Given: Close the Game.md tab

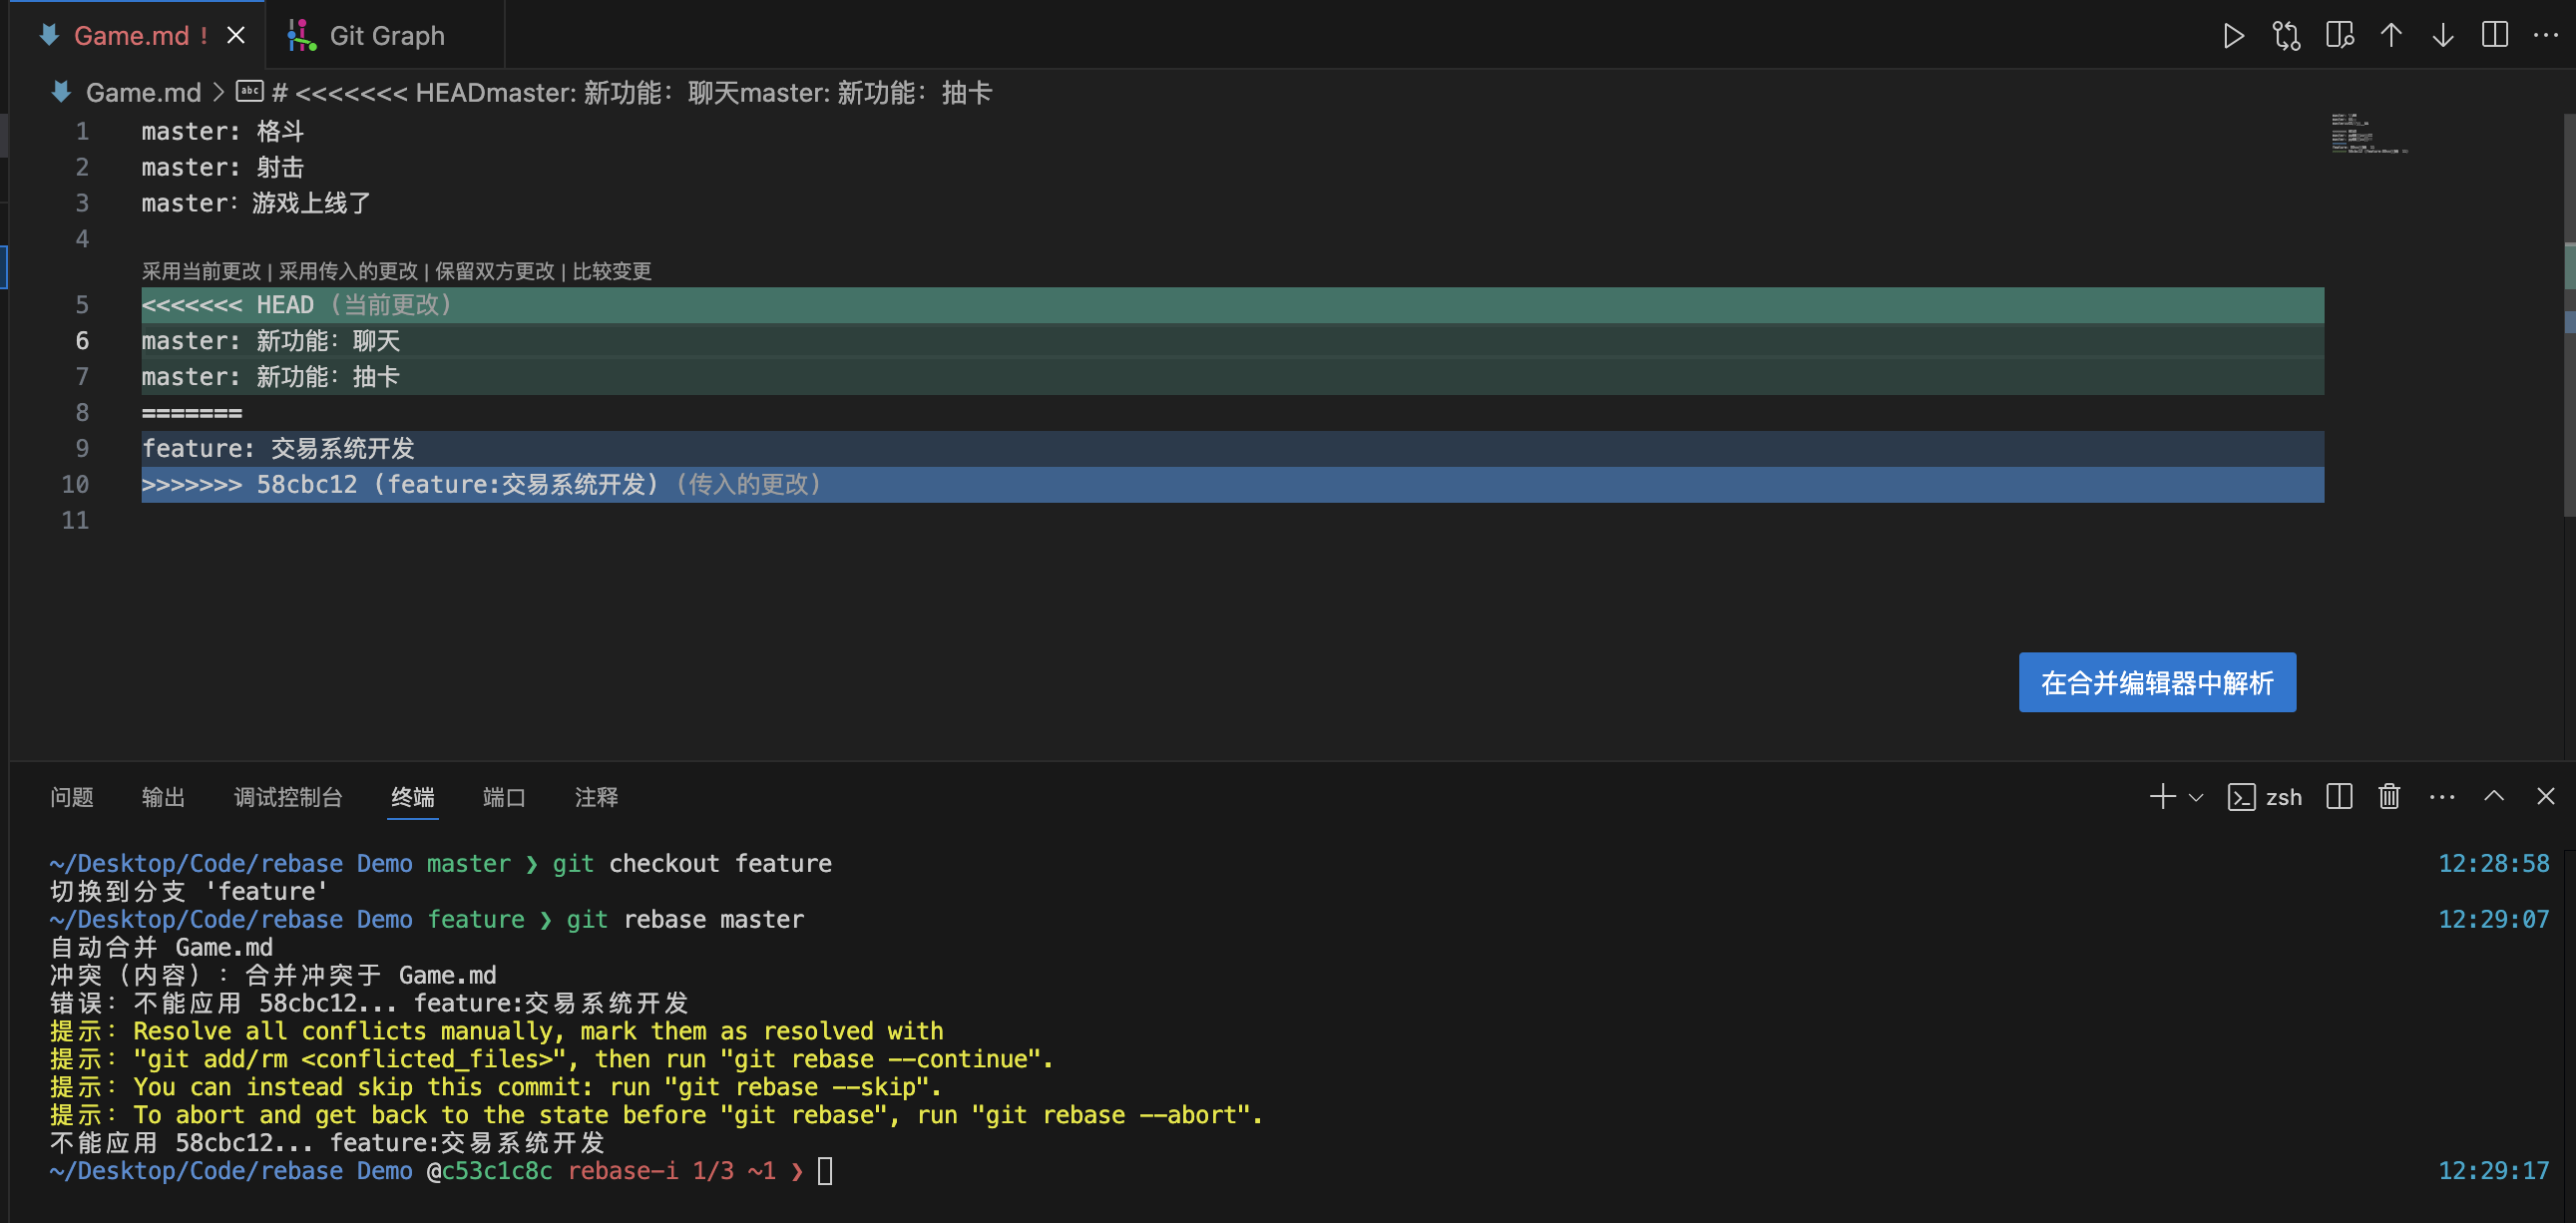Looking at the screenshot, I should click(x=236, y=36).
